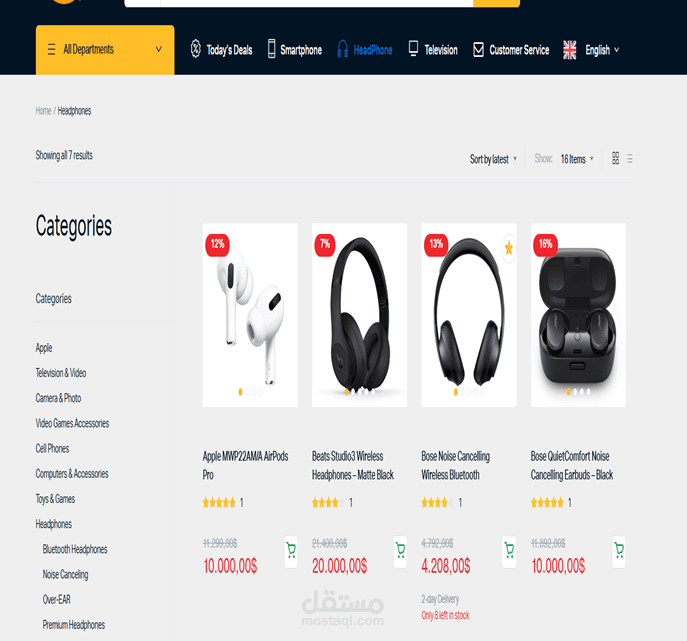Expand the All Departments dropdown
The height and width of the screenshot is (641, 687).
pos(105,50)
